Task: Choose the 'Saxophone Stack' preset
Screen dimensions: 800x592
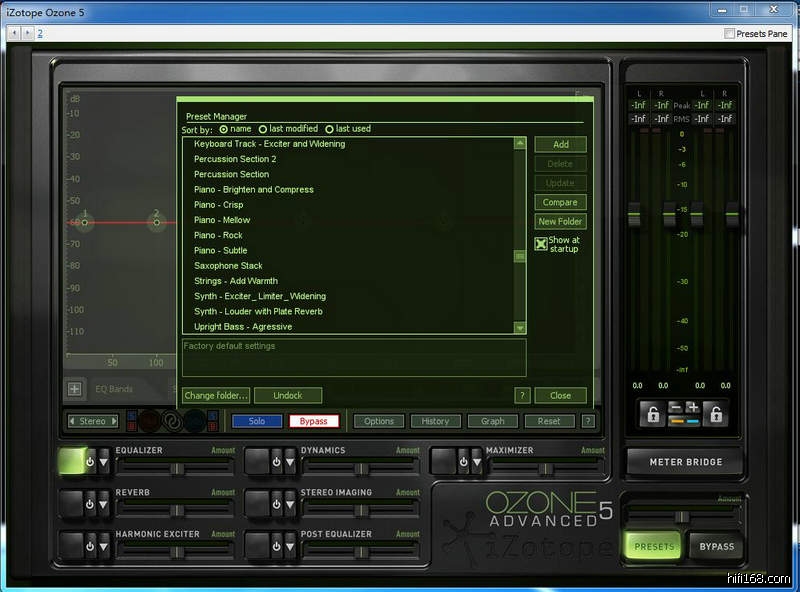Action: click(x=228, y=266)
